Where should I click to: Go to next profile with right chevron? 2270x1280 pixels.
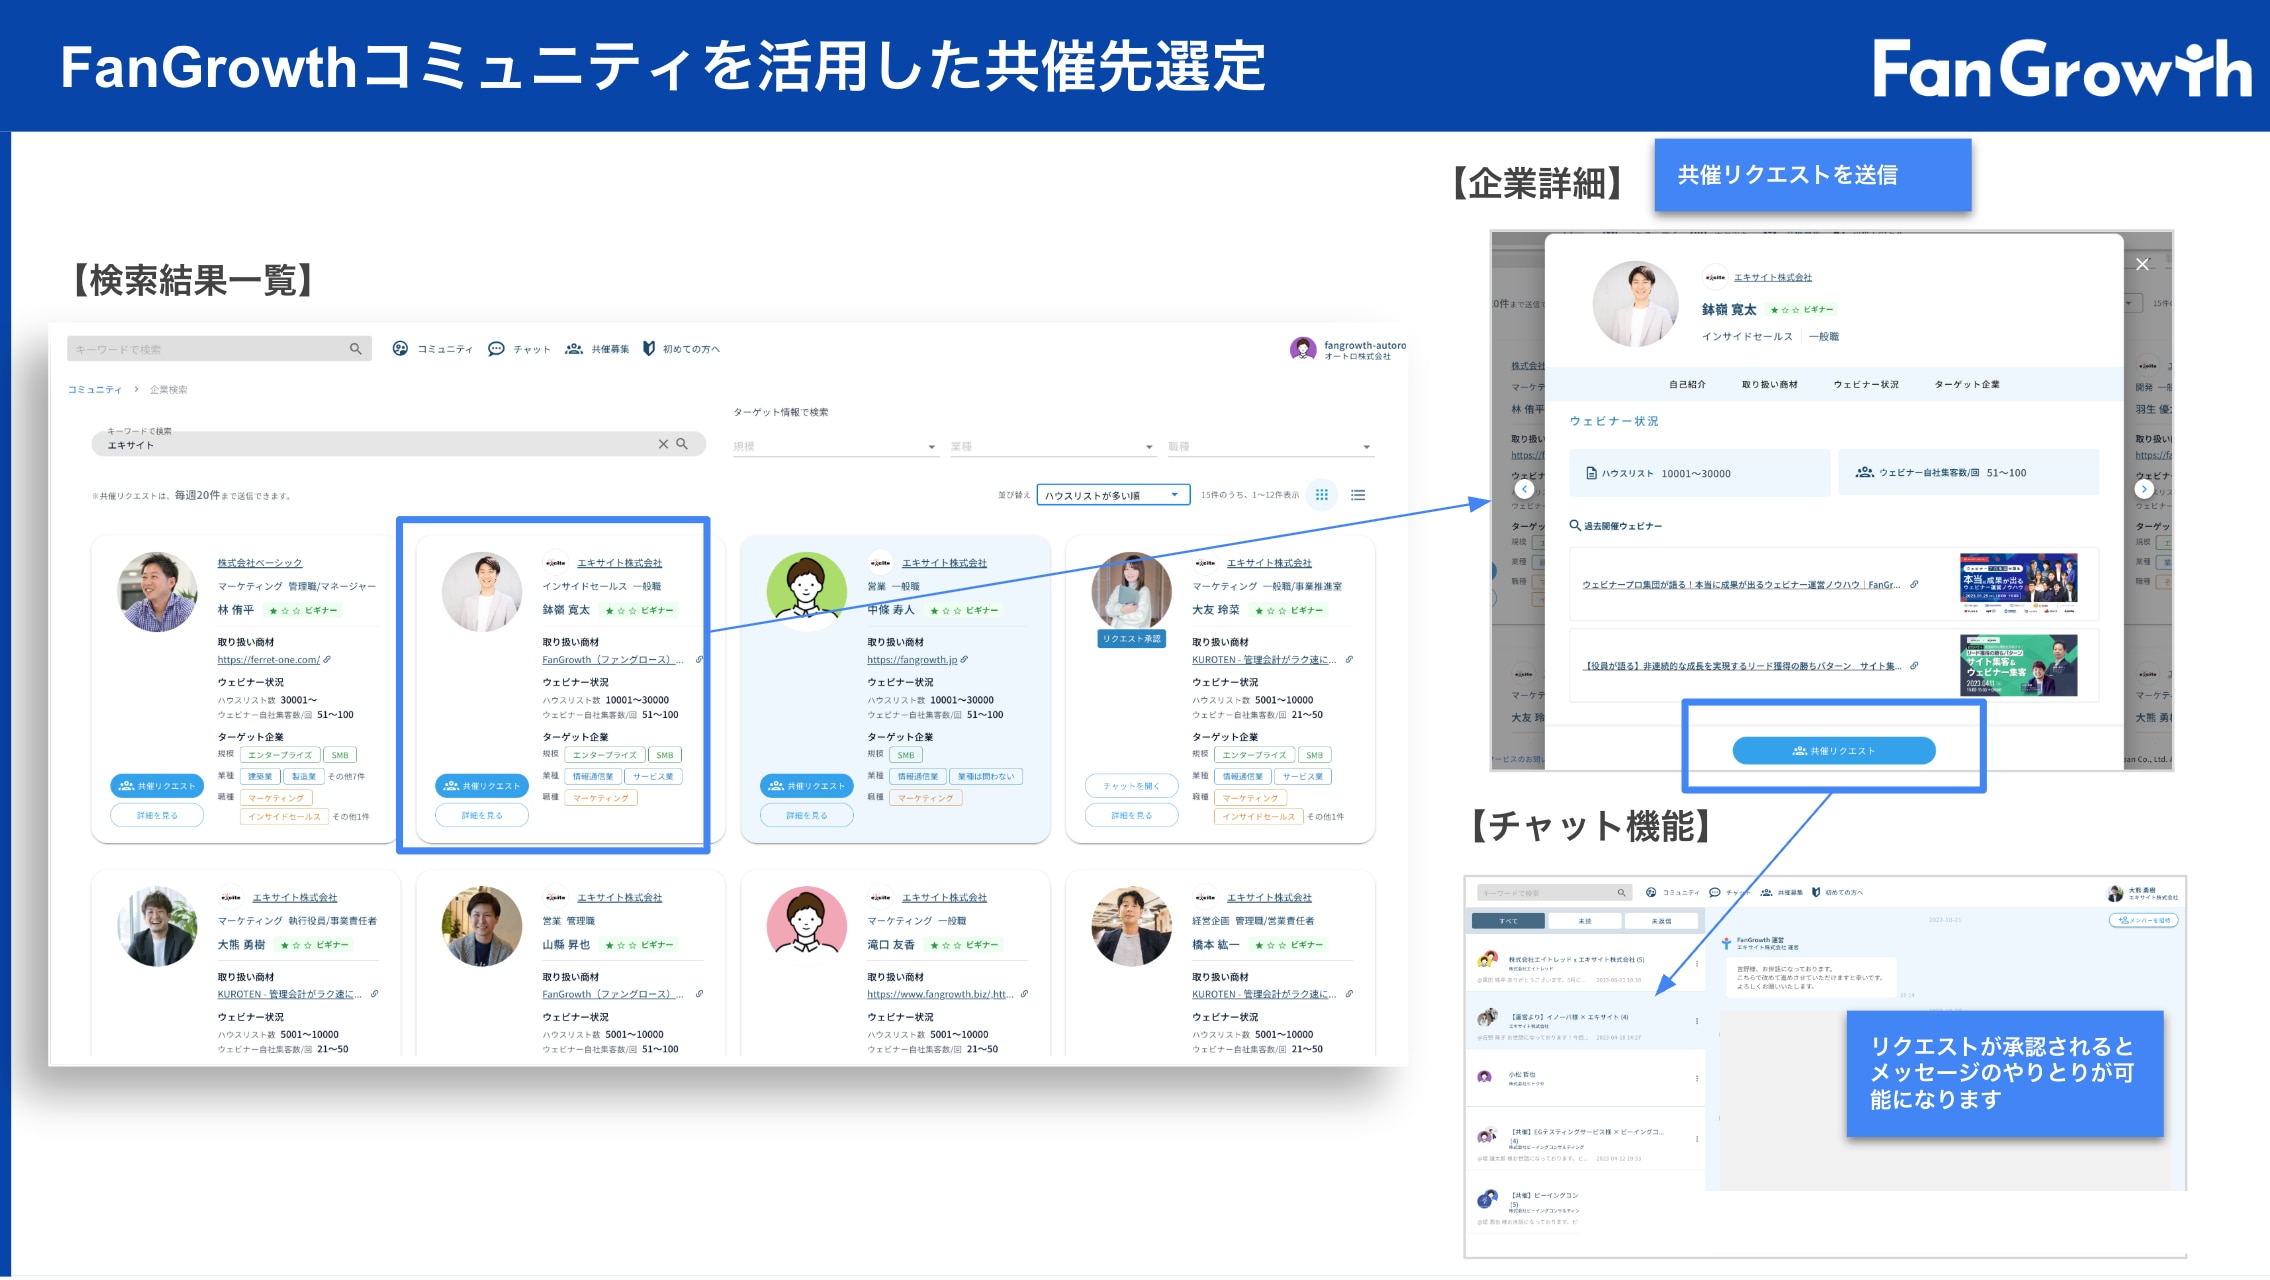[x=2143, y=489]
